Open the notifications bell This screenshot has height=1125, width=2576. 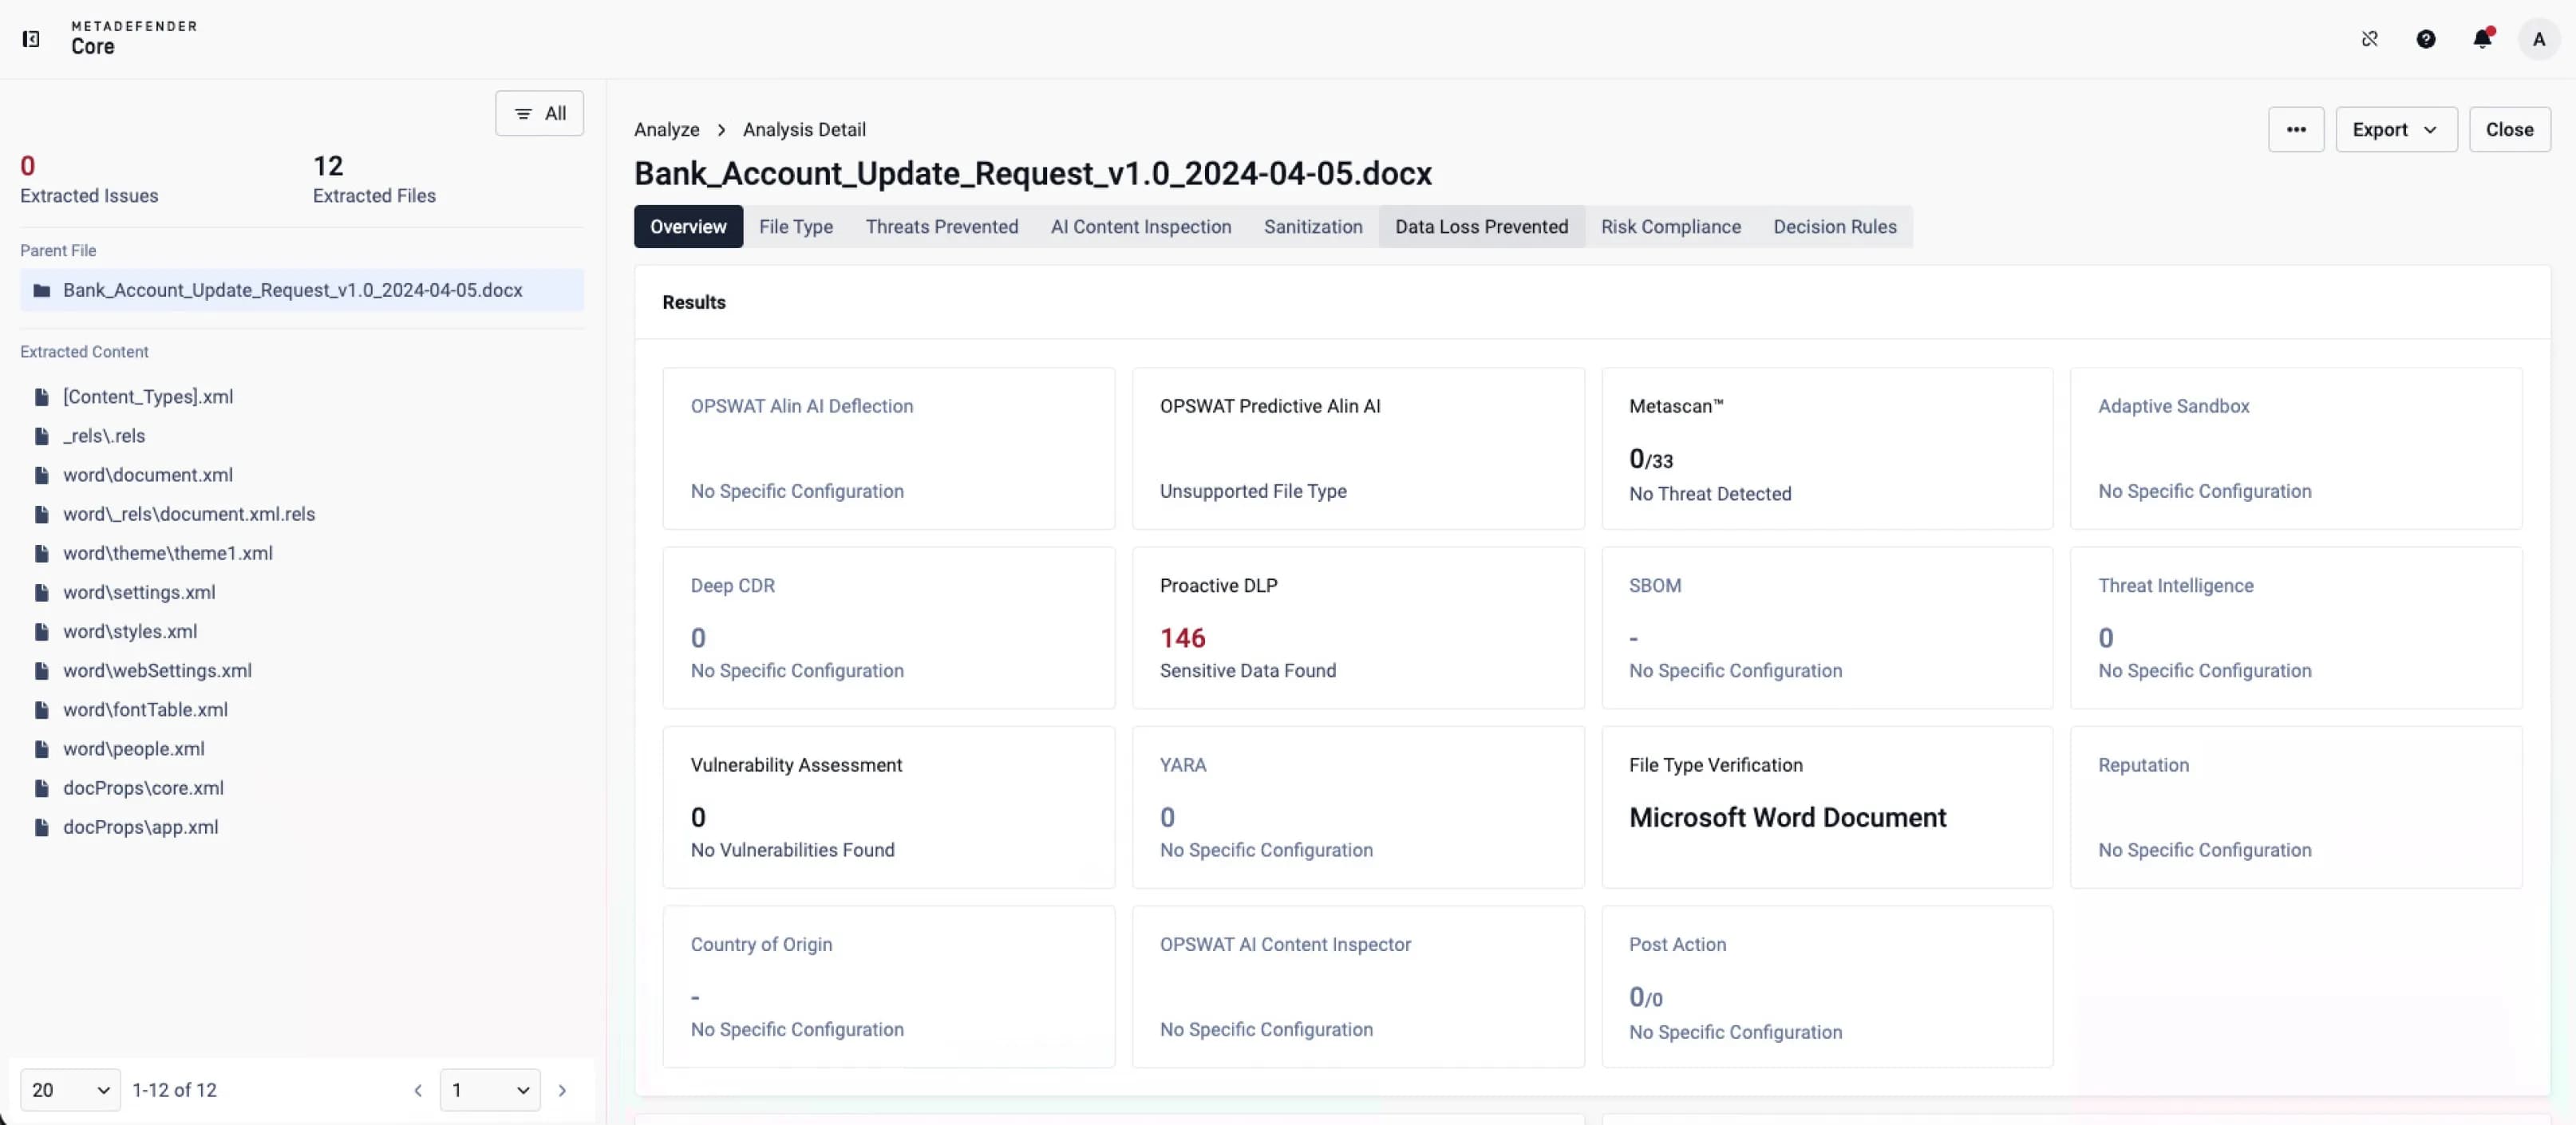(x=2482, y=39)
